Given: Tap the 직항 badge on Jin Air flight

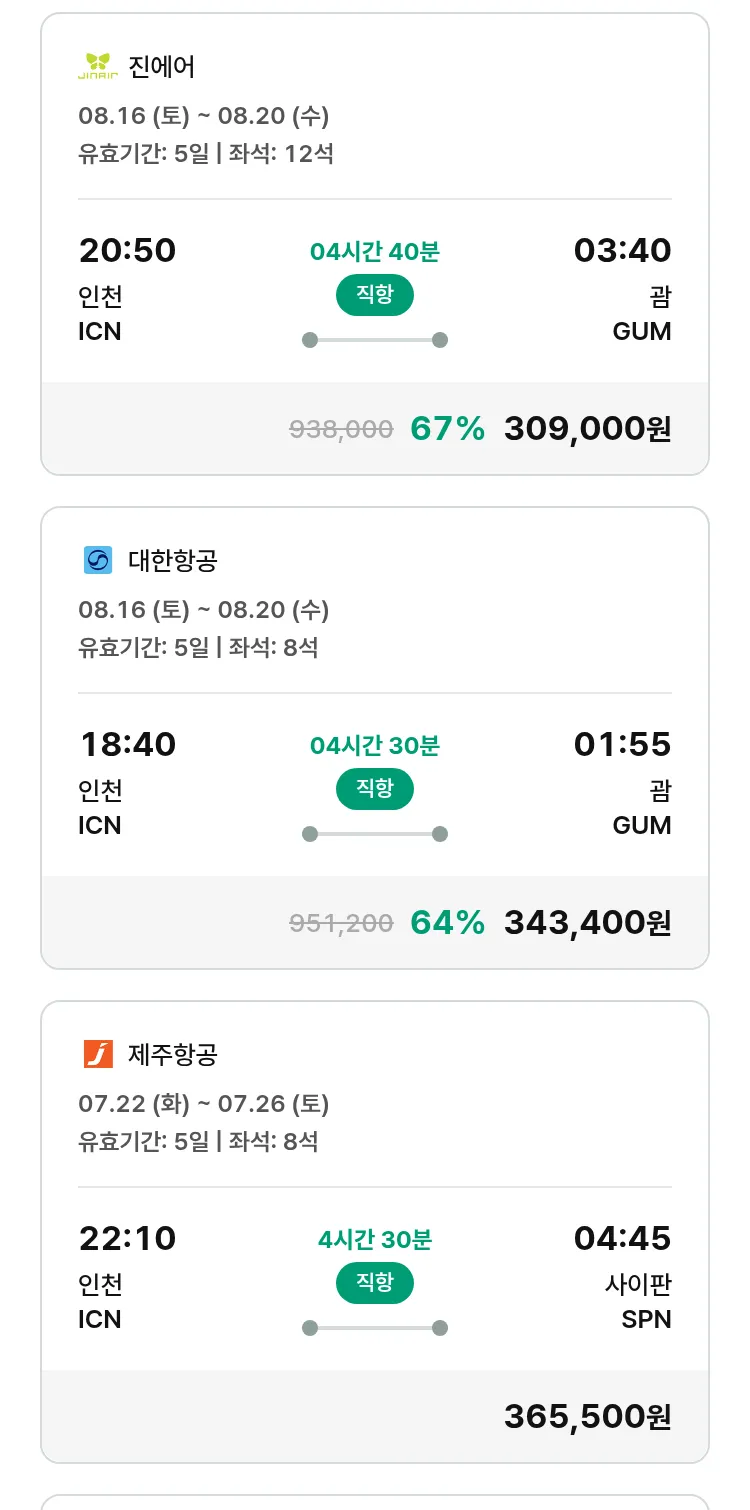Looking at the screenshot, I should tap(375, 295).
